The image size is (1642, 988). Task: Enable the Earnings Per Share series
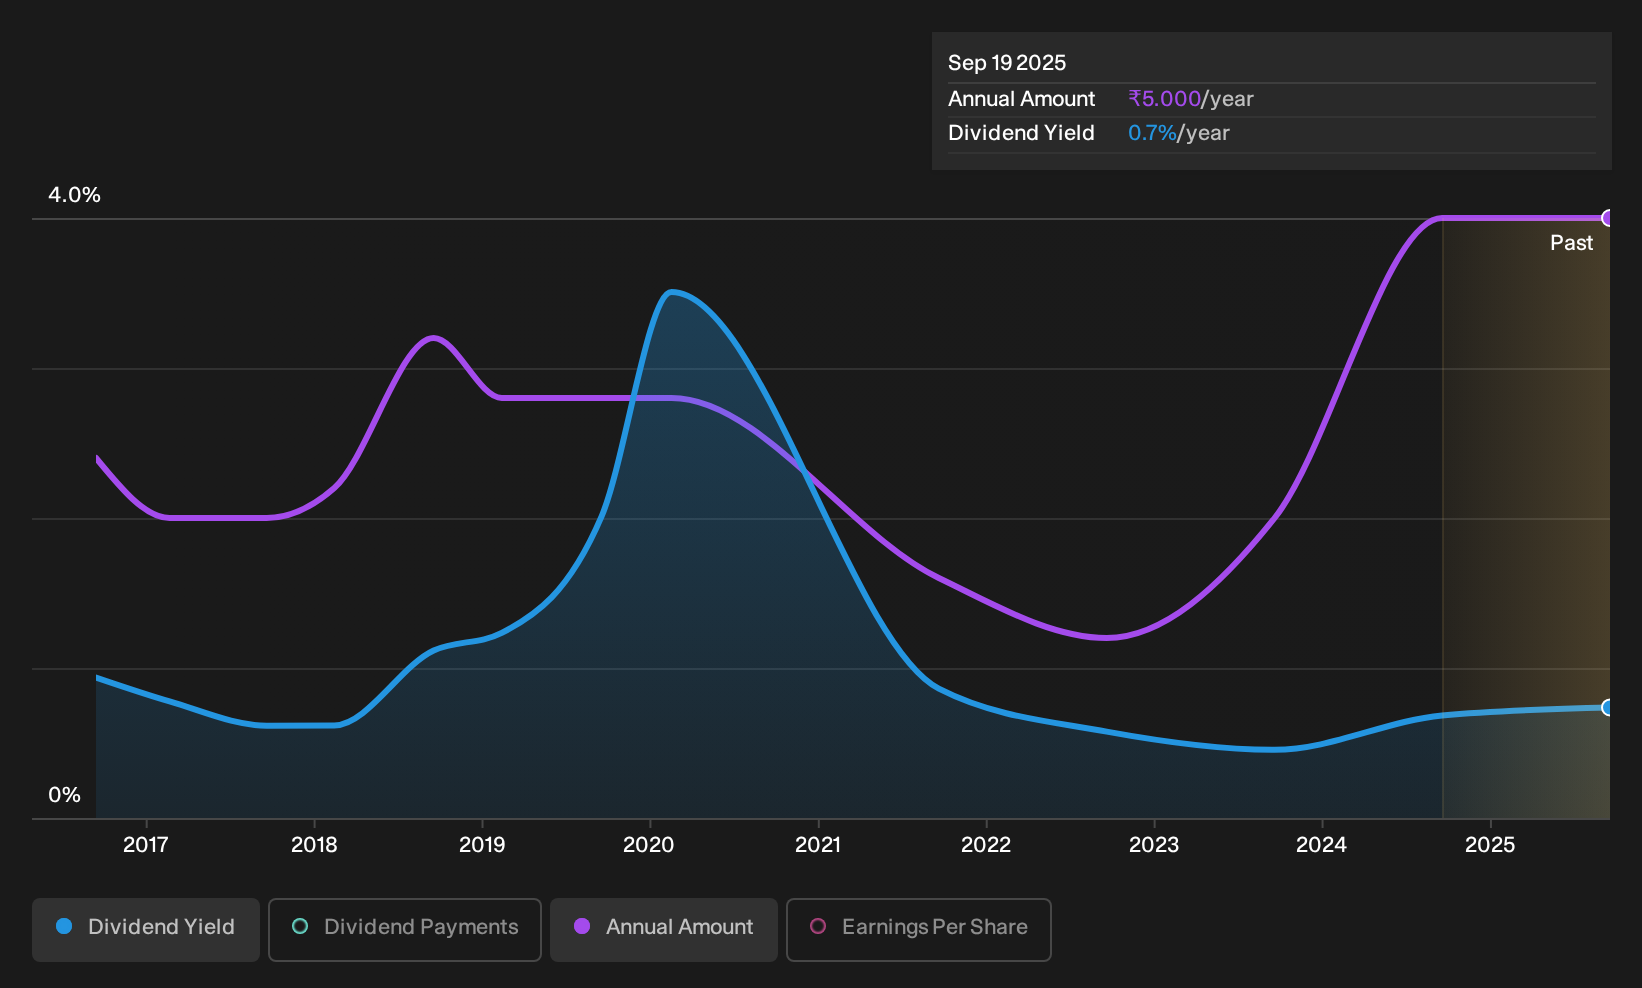coord(919,929)
